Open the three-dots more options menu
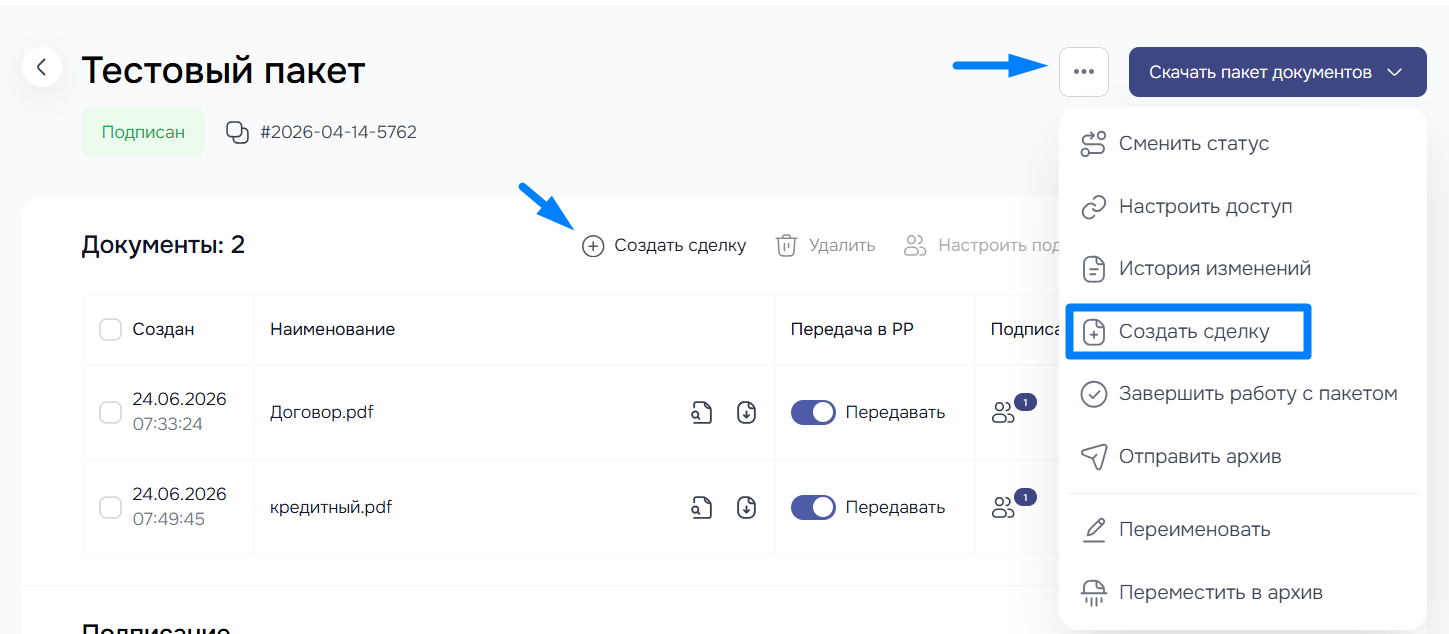 (x=1084, y=72)
